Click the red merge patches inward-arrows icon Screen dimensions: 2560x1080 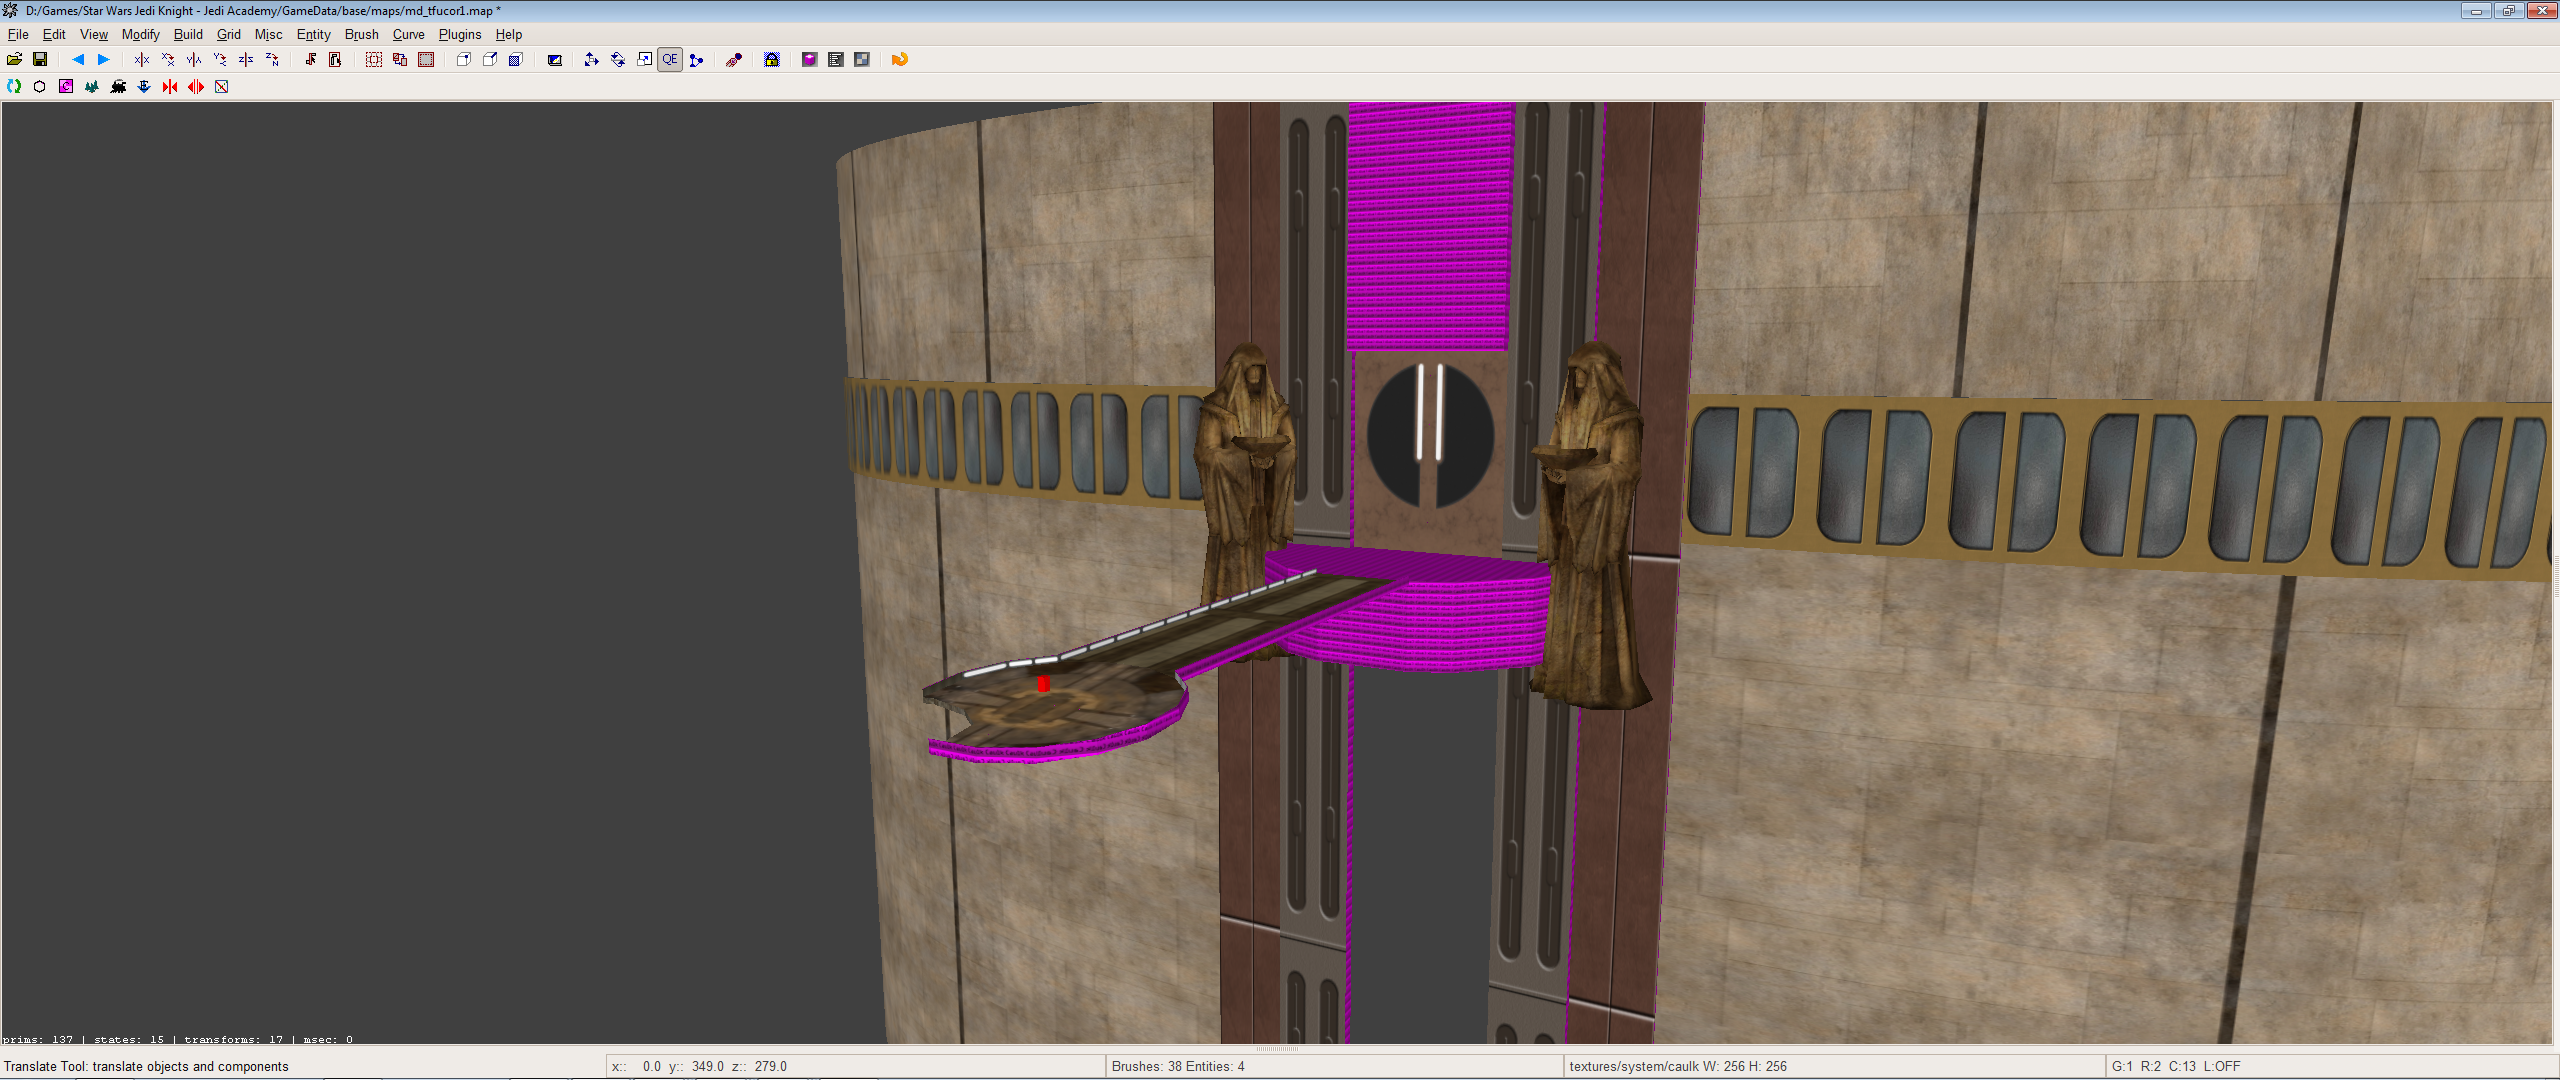(170, 87)
